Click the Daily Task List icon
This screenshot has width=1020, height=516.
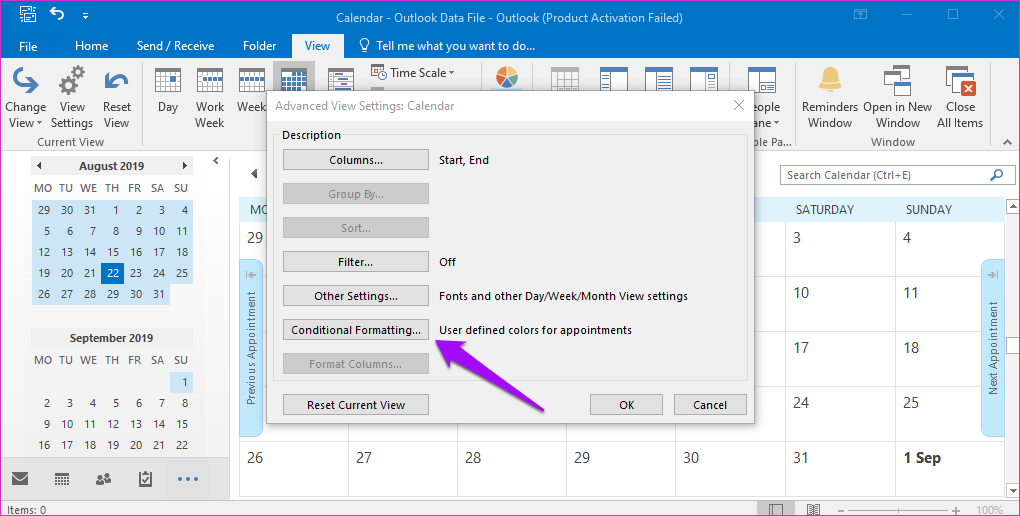tap(565, 79)
